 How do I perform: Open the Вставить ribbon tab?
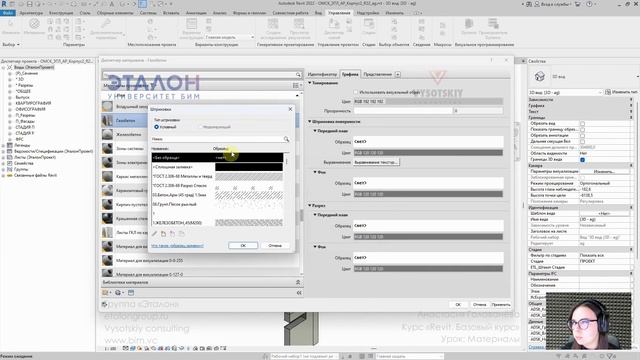pos(171,13)
